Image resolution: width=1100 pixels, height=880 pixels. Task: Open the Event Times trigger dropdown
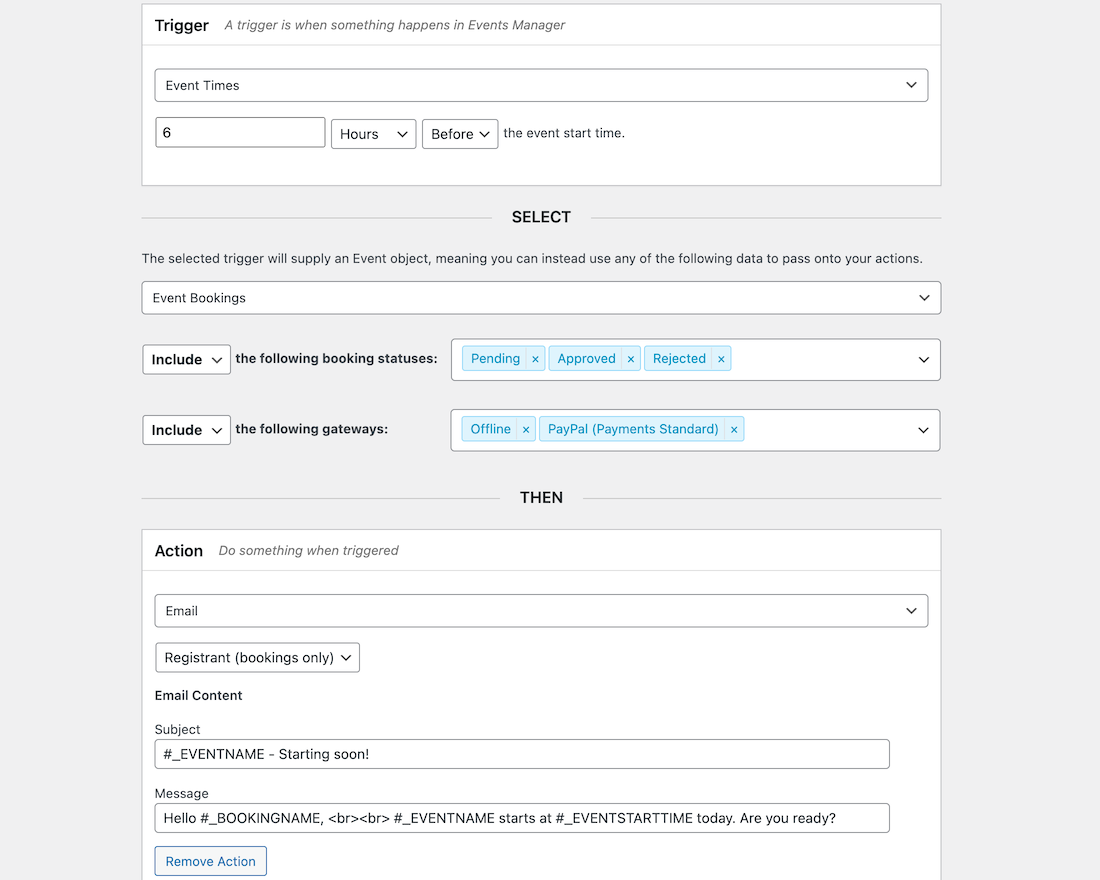[540, 85]
